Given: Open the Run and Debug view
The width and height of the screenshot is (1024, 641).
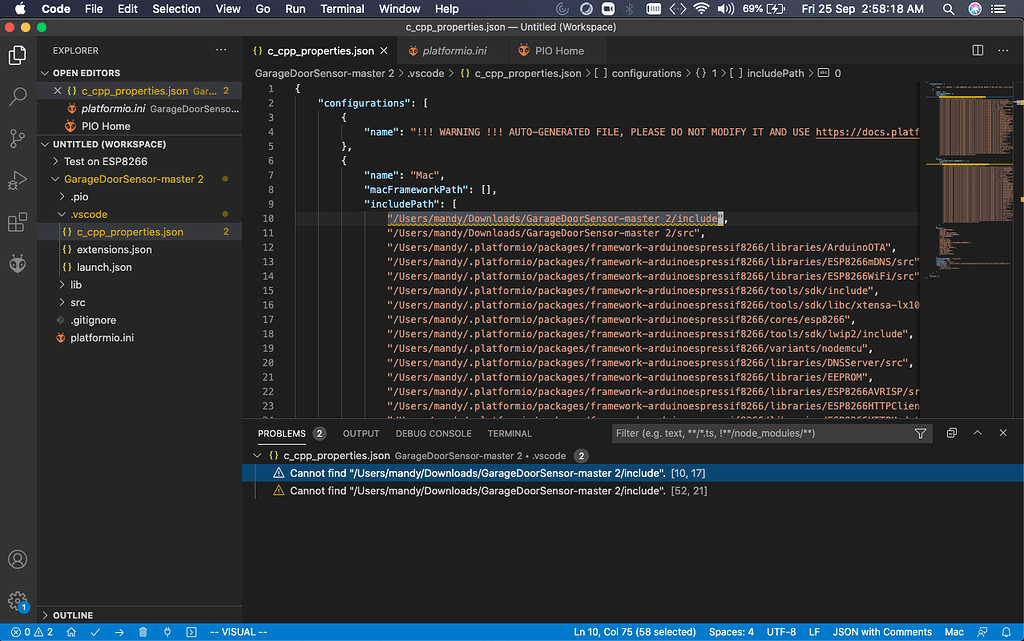Looking at the screenshot, I should pyautogui.click(x=18, y=180).
